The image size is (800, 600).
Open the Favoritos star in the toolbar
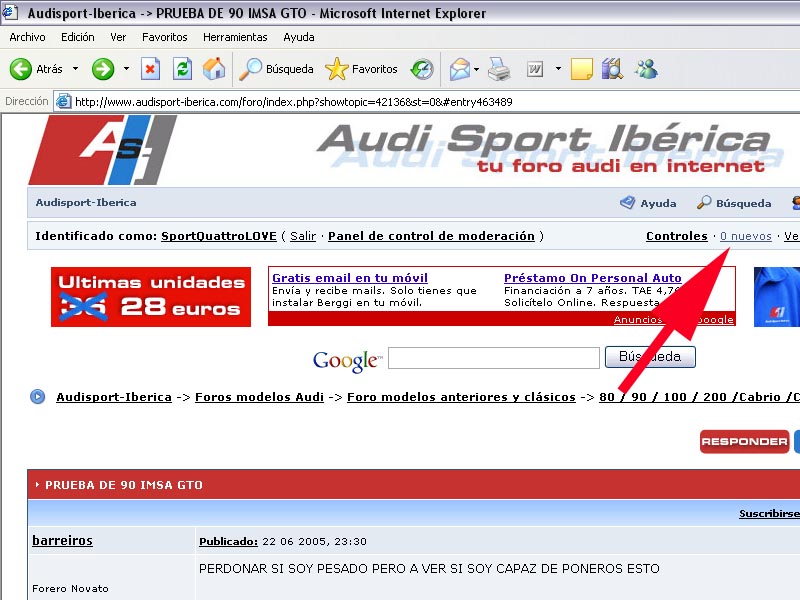click(x=336, y=69)
